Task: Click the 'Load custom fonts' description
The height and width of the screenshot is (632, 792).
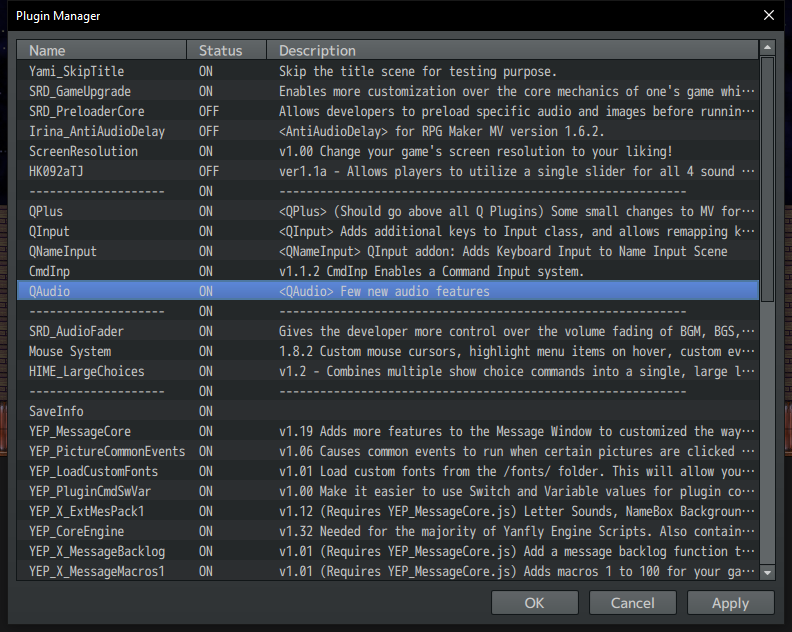Action: coord(516,471)
